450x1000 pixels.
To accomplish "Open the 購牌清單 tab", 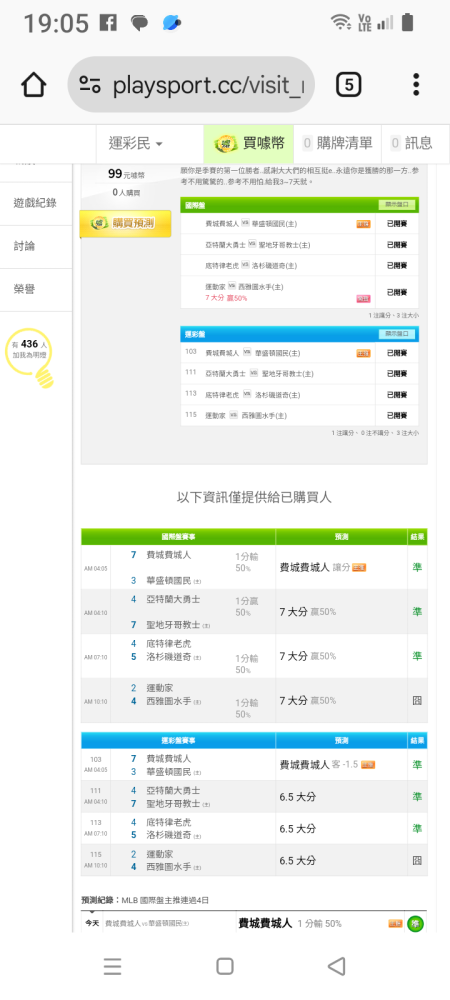I will point(337,143).
